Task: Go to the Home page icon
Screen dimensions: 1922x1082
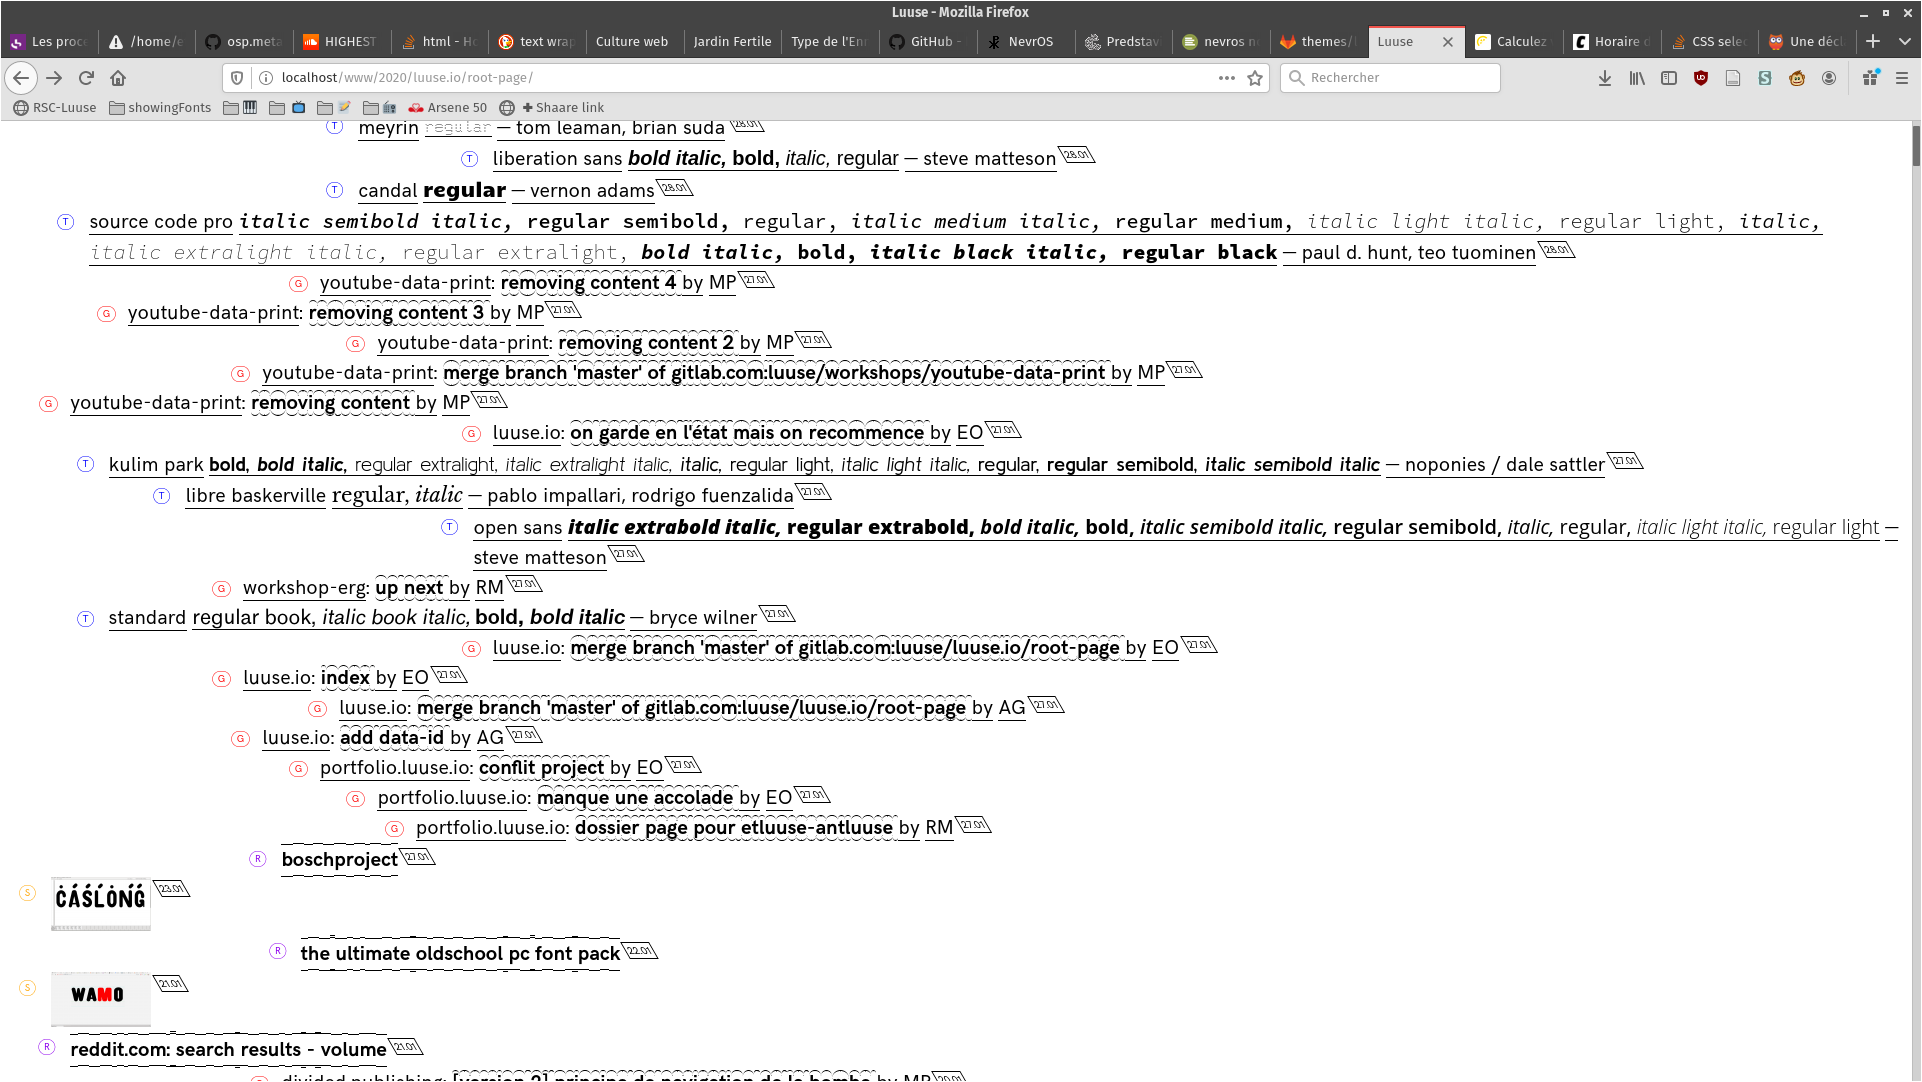Action: point(118,78)
